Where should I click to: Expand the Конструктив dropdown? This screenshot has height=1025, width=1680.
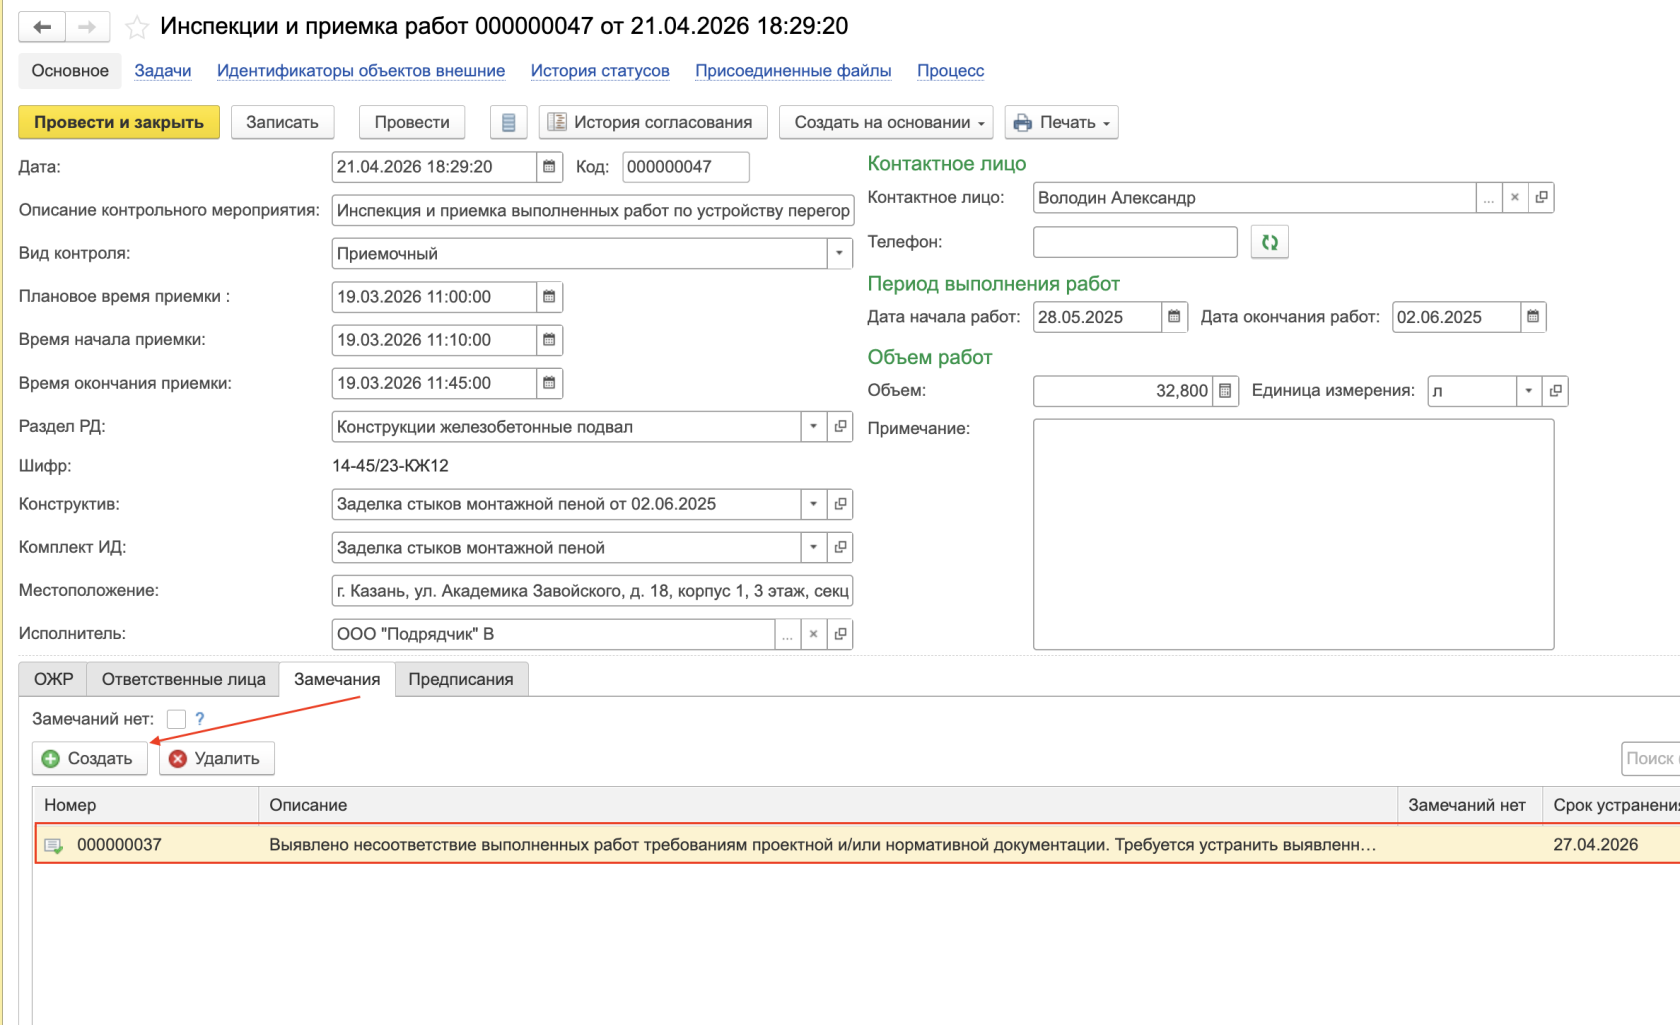(x=814, y=504)
